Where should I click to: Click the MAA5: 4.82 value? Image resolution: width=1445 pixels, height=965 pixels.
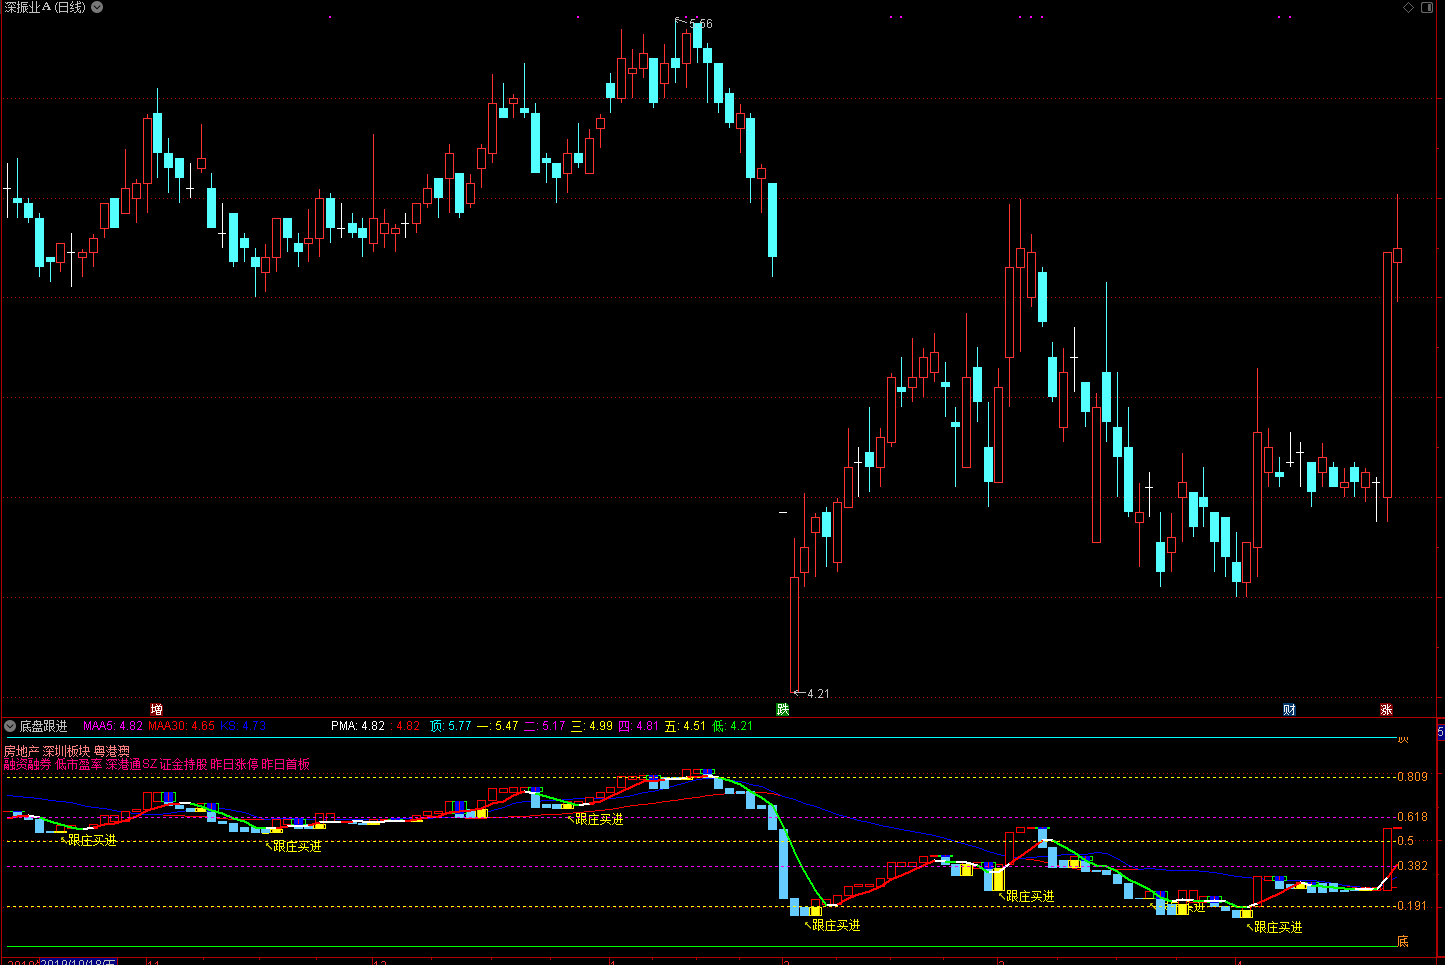point(112,726)
